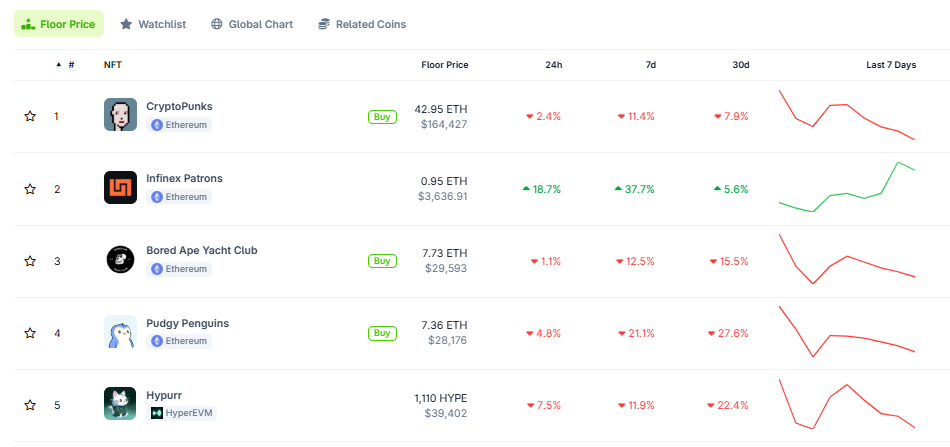Click the HyperEVM chain badge under Hypurr
Image resolution: width=950 pixels, height=447 pixels.
coord(181,413)
